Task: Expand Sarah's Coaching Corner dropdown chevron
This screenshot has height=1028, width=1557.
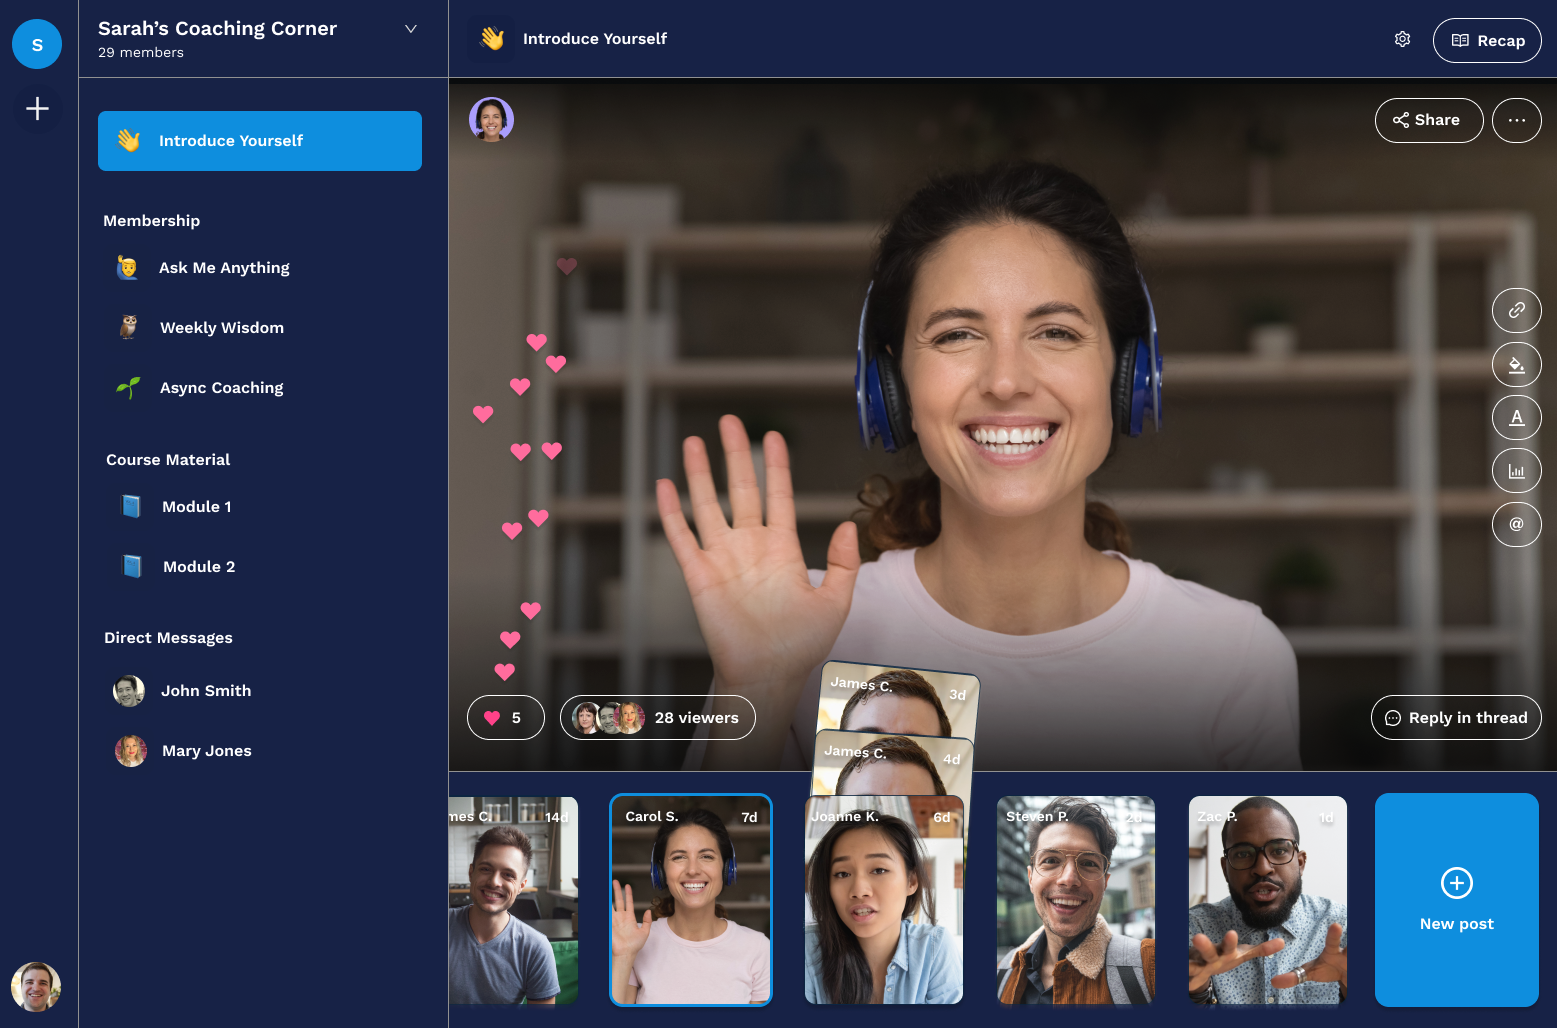Action: coord(410,29)
